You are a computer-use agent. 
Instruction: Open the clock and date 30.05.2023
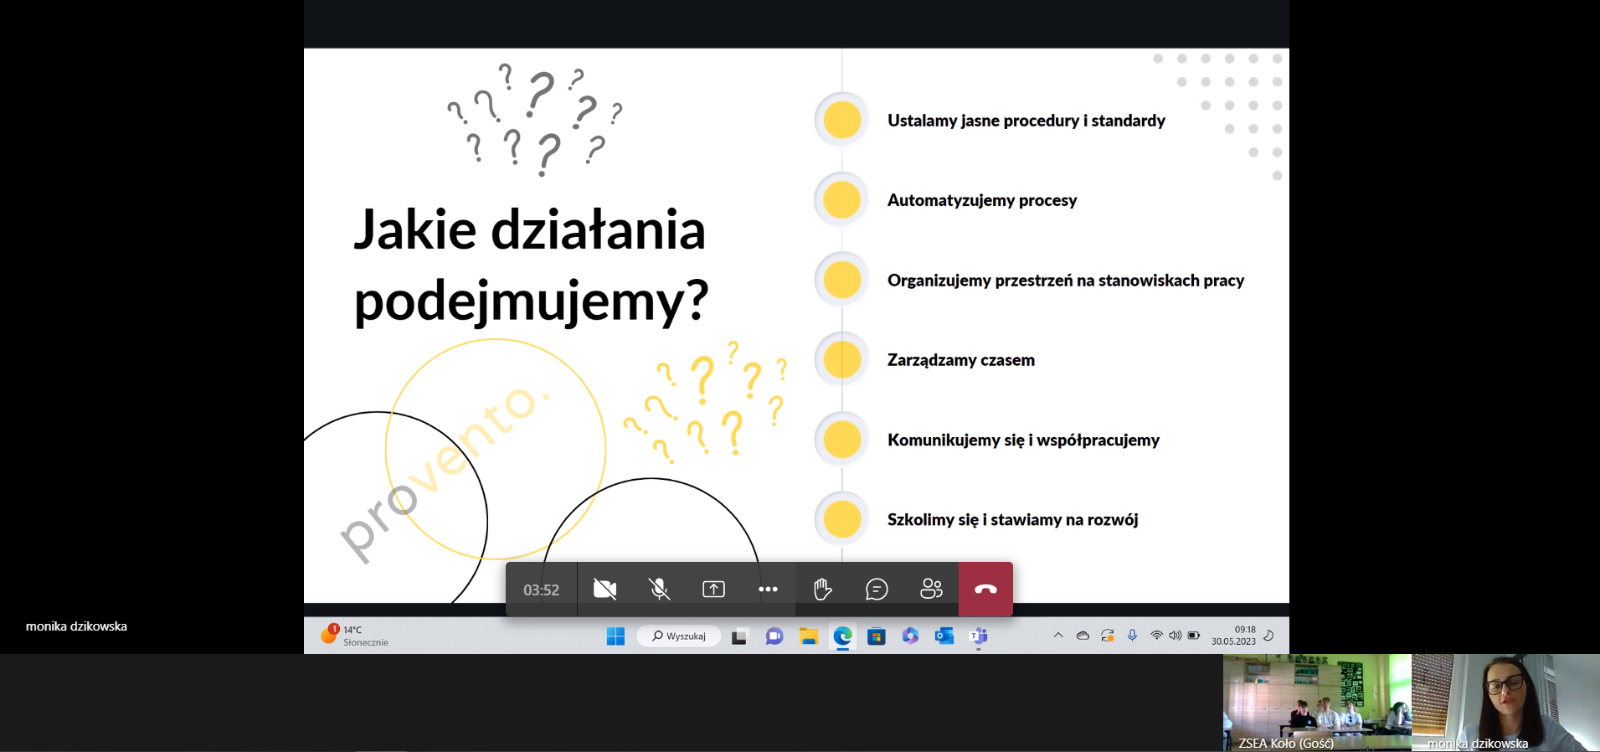pos(1233,635)
